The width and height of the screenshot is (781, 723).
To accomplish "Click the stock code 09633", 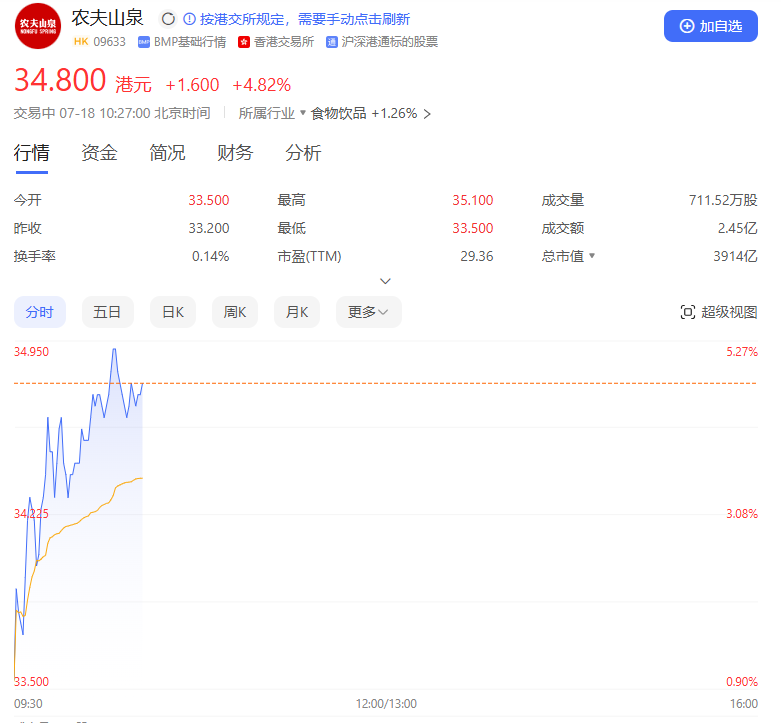I will (110, 42).
